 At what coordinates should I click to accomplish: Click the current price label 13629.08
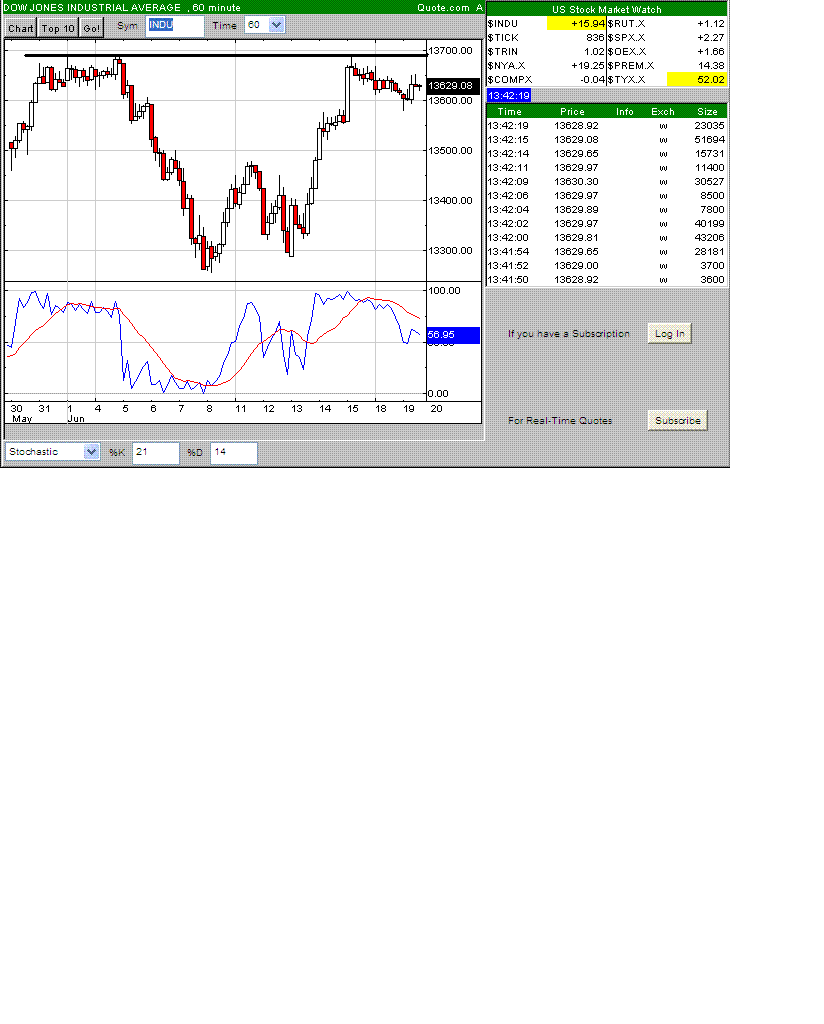[x=453, y=86]
